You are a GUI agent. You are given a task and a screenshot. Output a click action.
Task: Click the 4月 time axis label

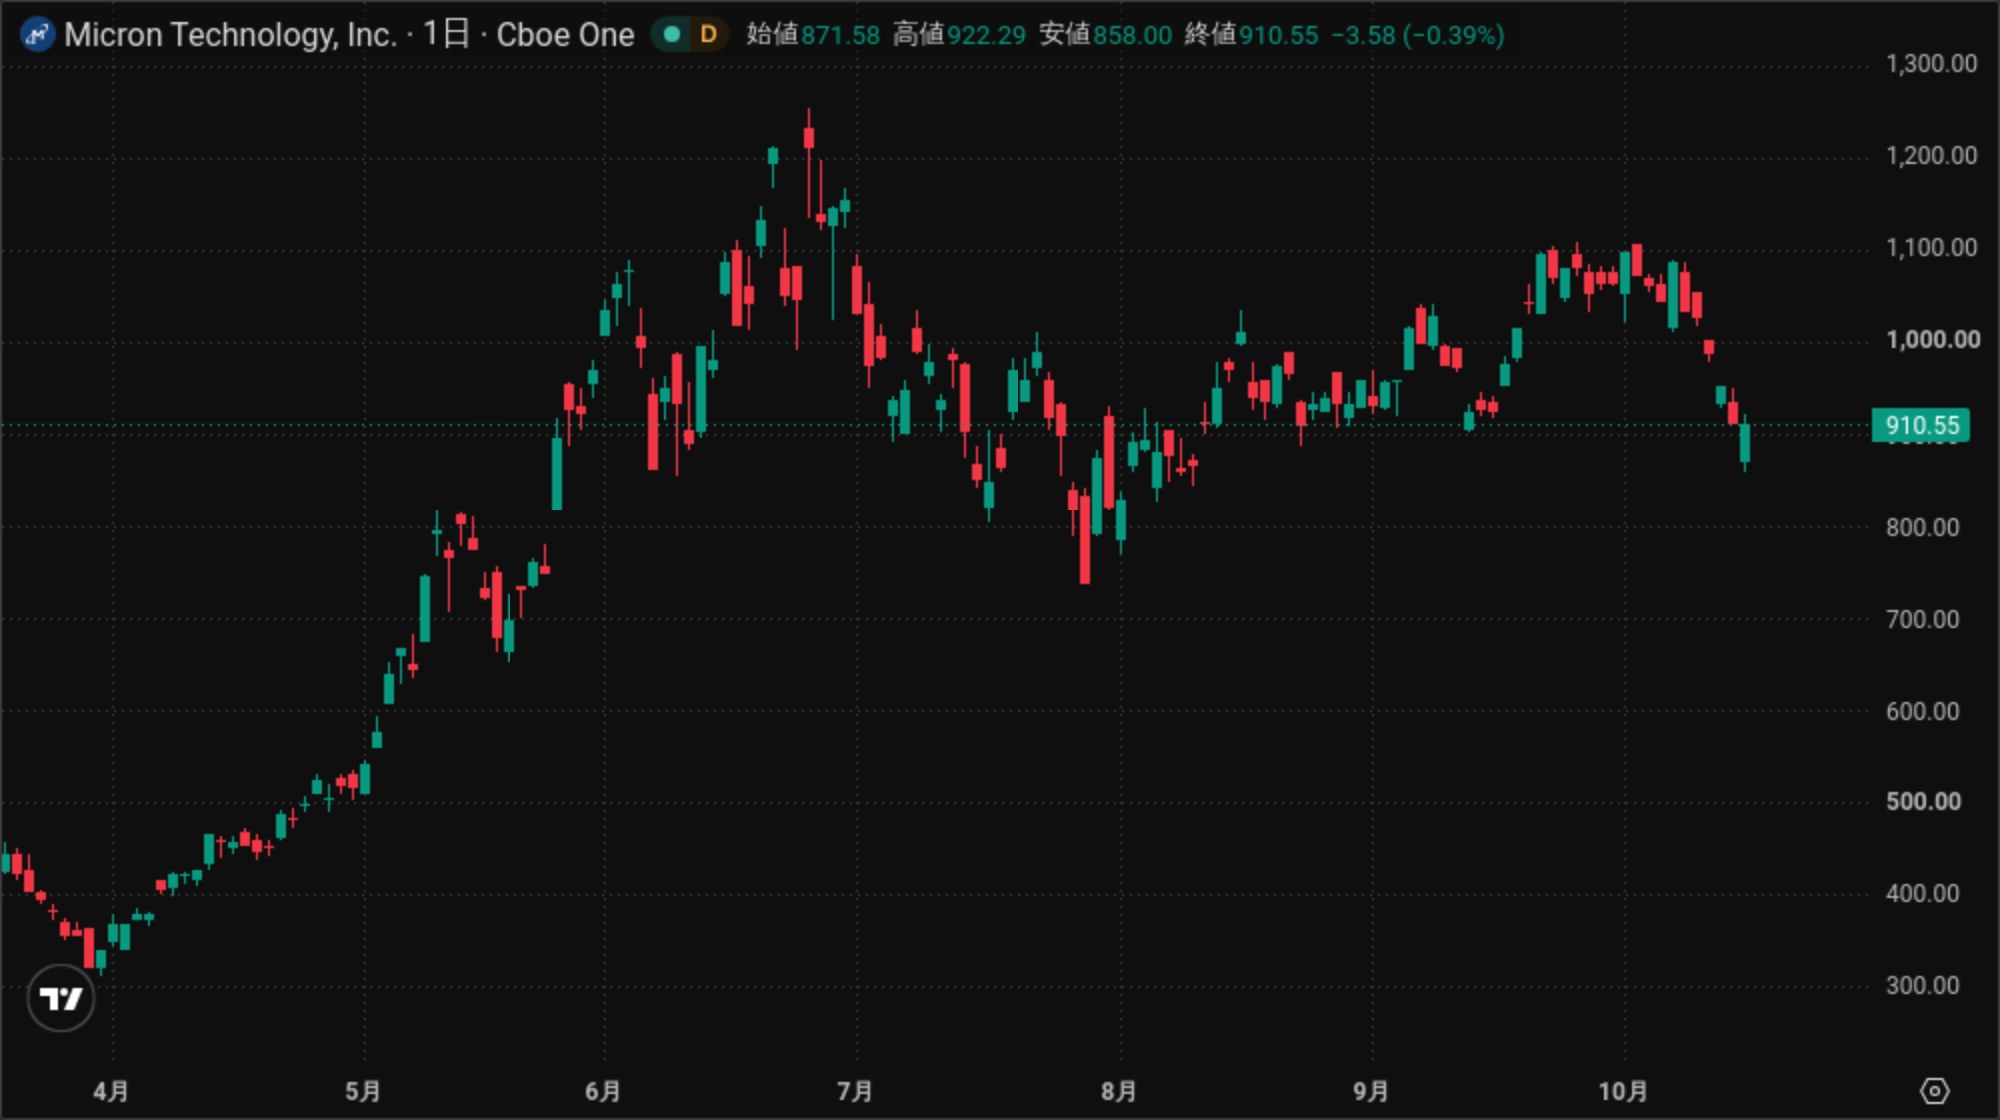111,1091
